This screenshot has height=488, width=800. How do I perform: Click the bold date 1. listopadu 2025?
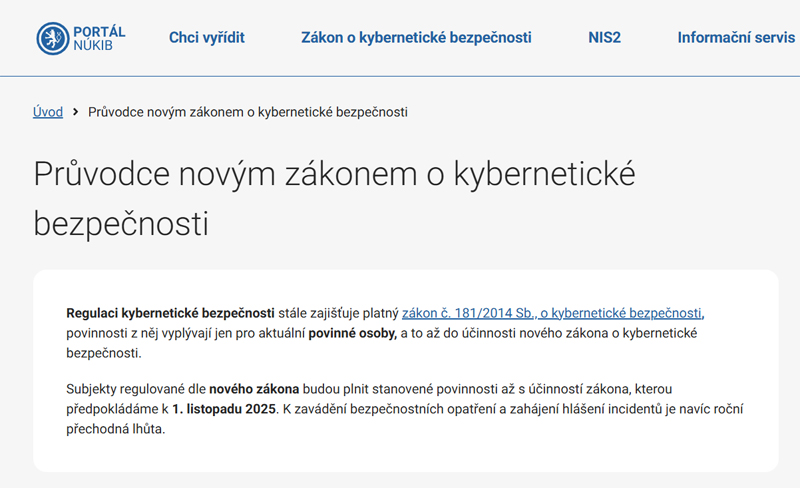tap(224, 409)
